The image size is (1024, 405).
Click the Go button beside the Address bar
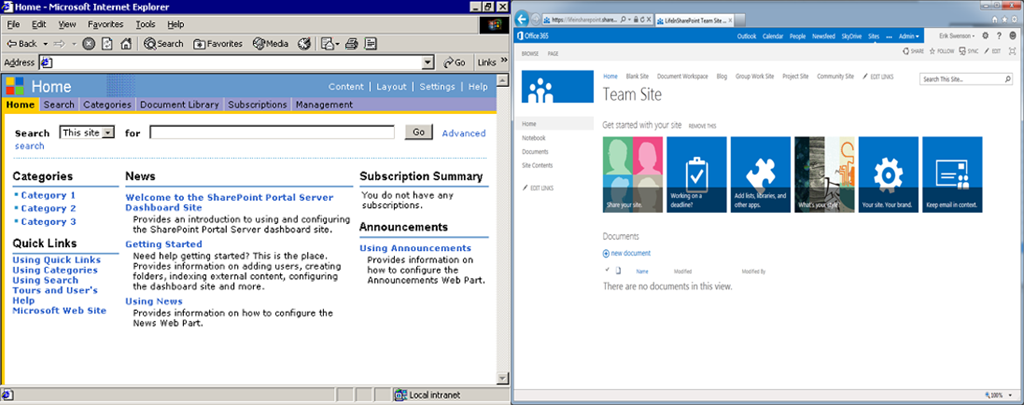click(x=455, y=63)
